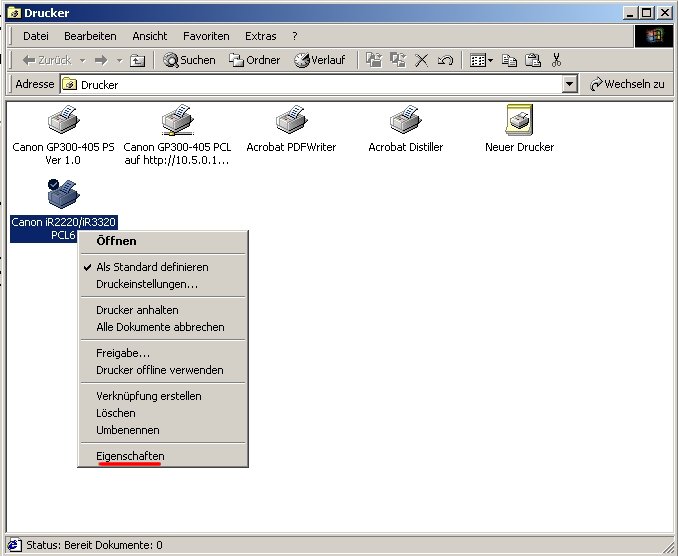
Task: Click the undo toolbar icon
Action: (445, 60)
